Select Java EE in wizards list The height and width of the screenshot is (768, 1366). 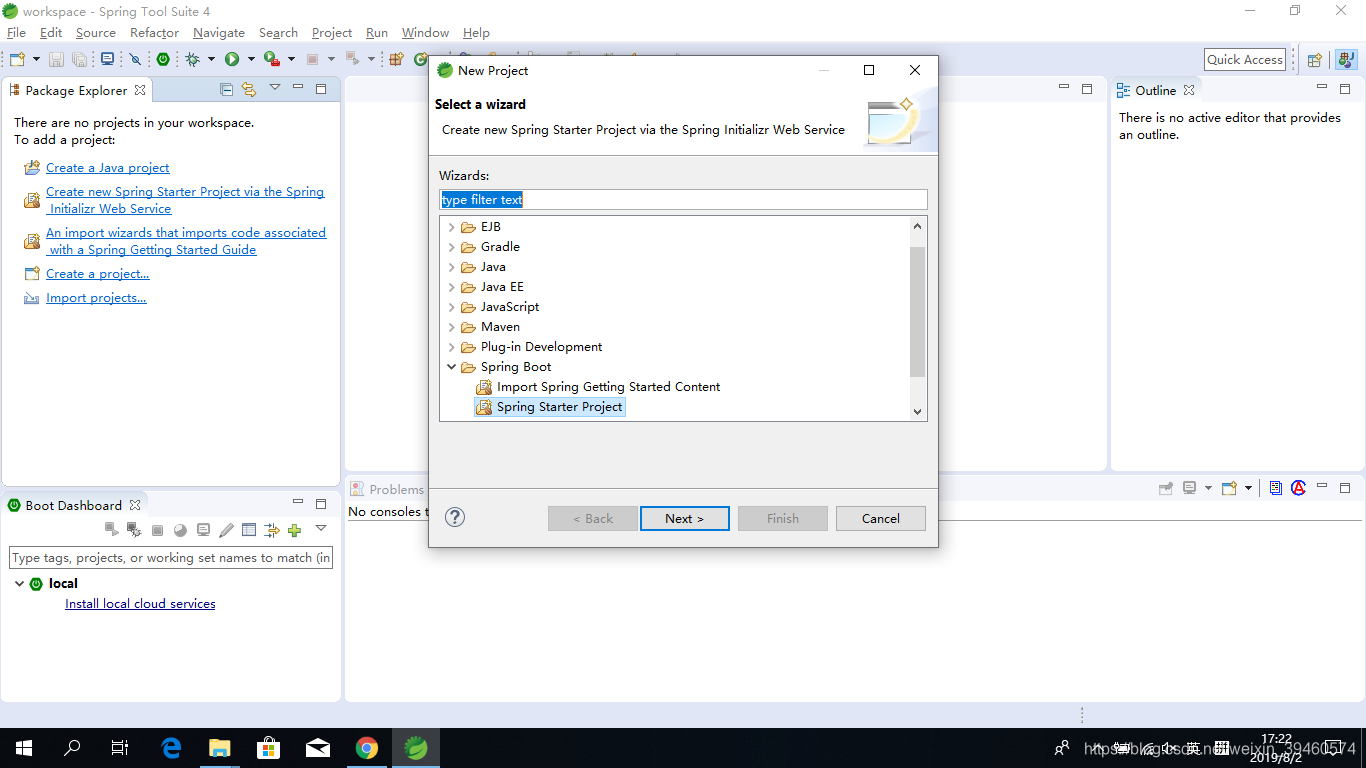pyautogui.click(x=502, y=287)
